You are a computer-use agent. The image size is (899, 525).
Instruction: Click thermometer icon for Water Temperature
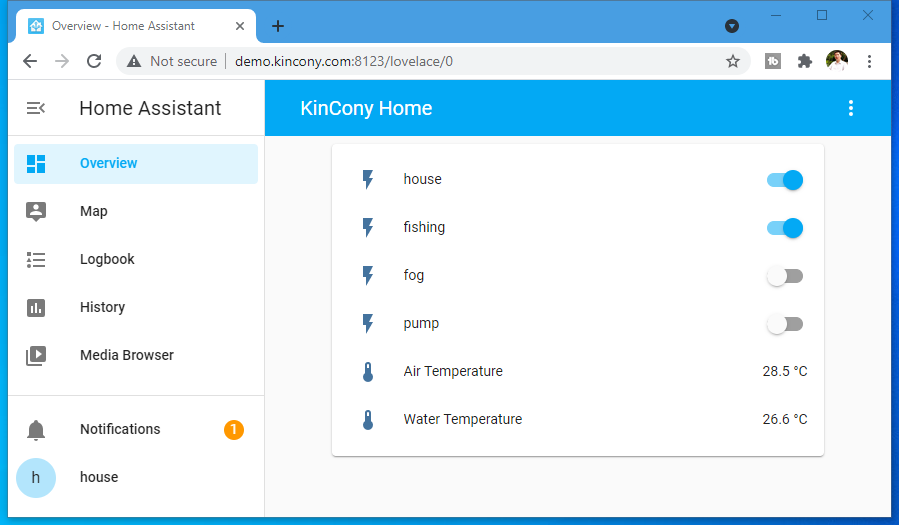(x=368, y=420)
